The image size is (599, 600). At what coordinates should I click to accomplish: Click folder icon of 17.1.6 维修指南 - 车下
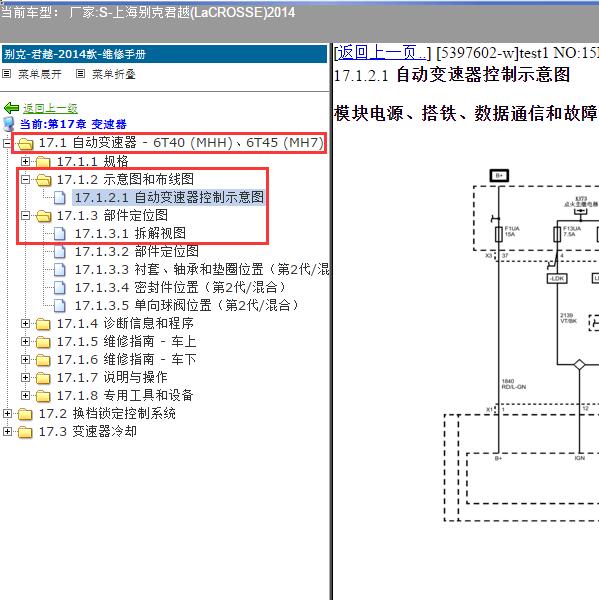tap(43, 360)
